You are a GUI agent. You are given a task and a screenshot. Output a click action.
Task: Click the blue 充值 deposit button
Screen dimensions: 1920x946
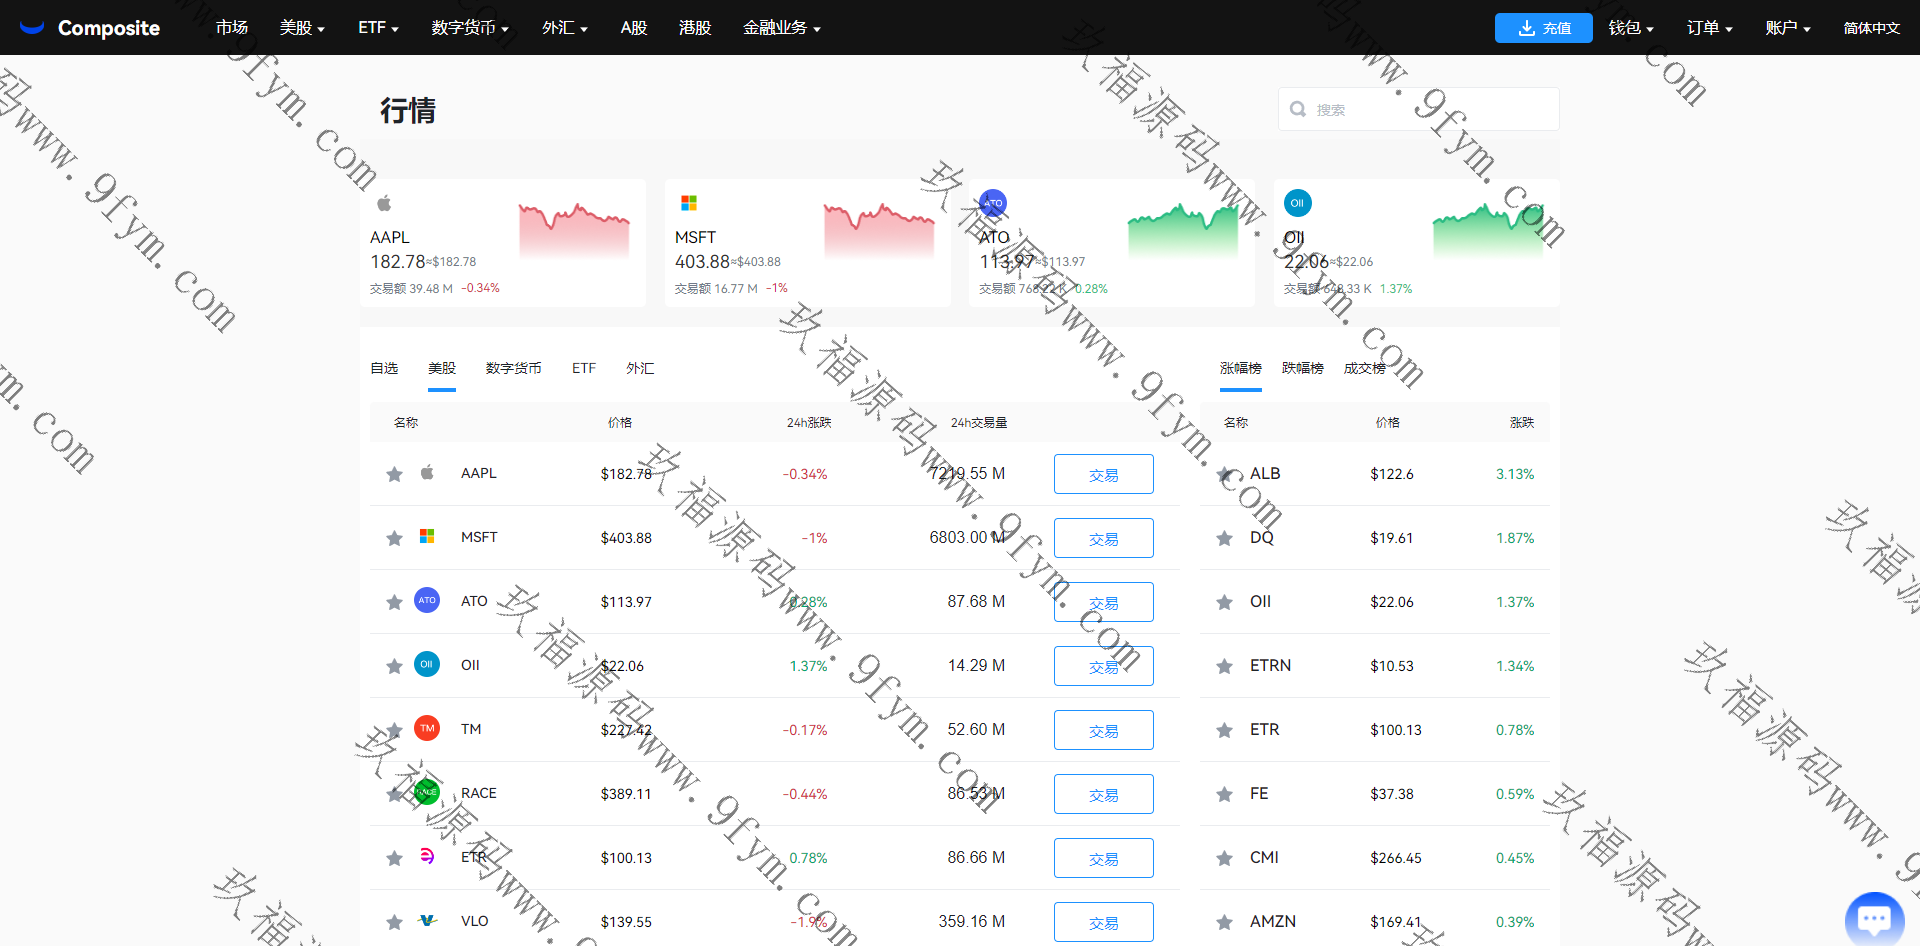(x=1543, y=28)
